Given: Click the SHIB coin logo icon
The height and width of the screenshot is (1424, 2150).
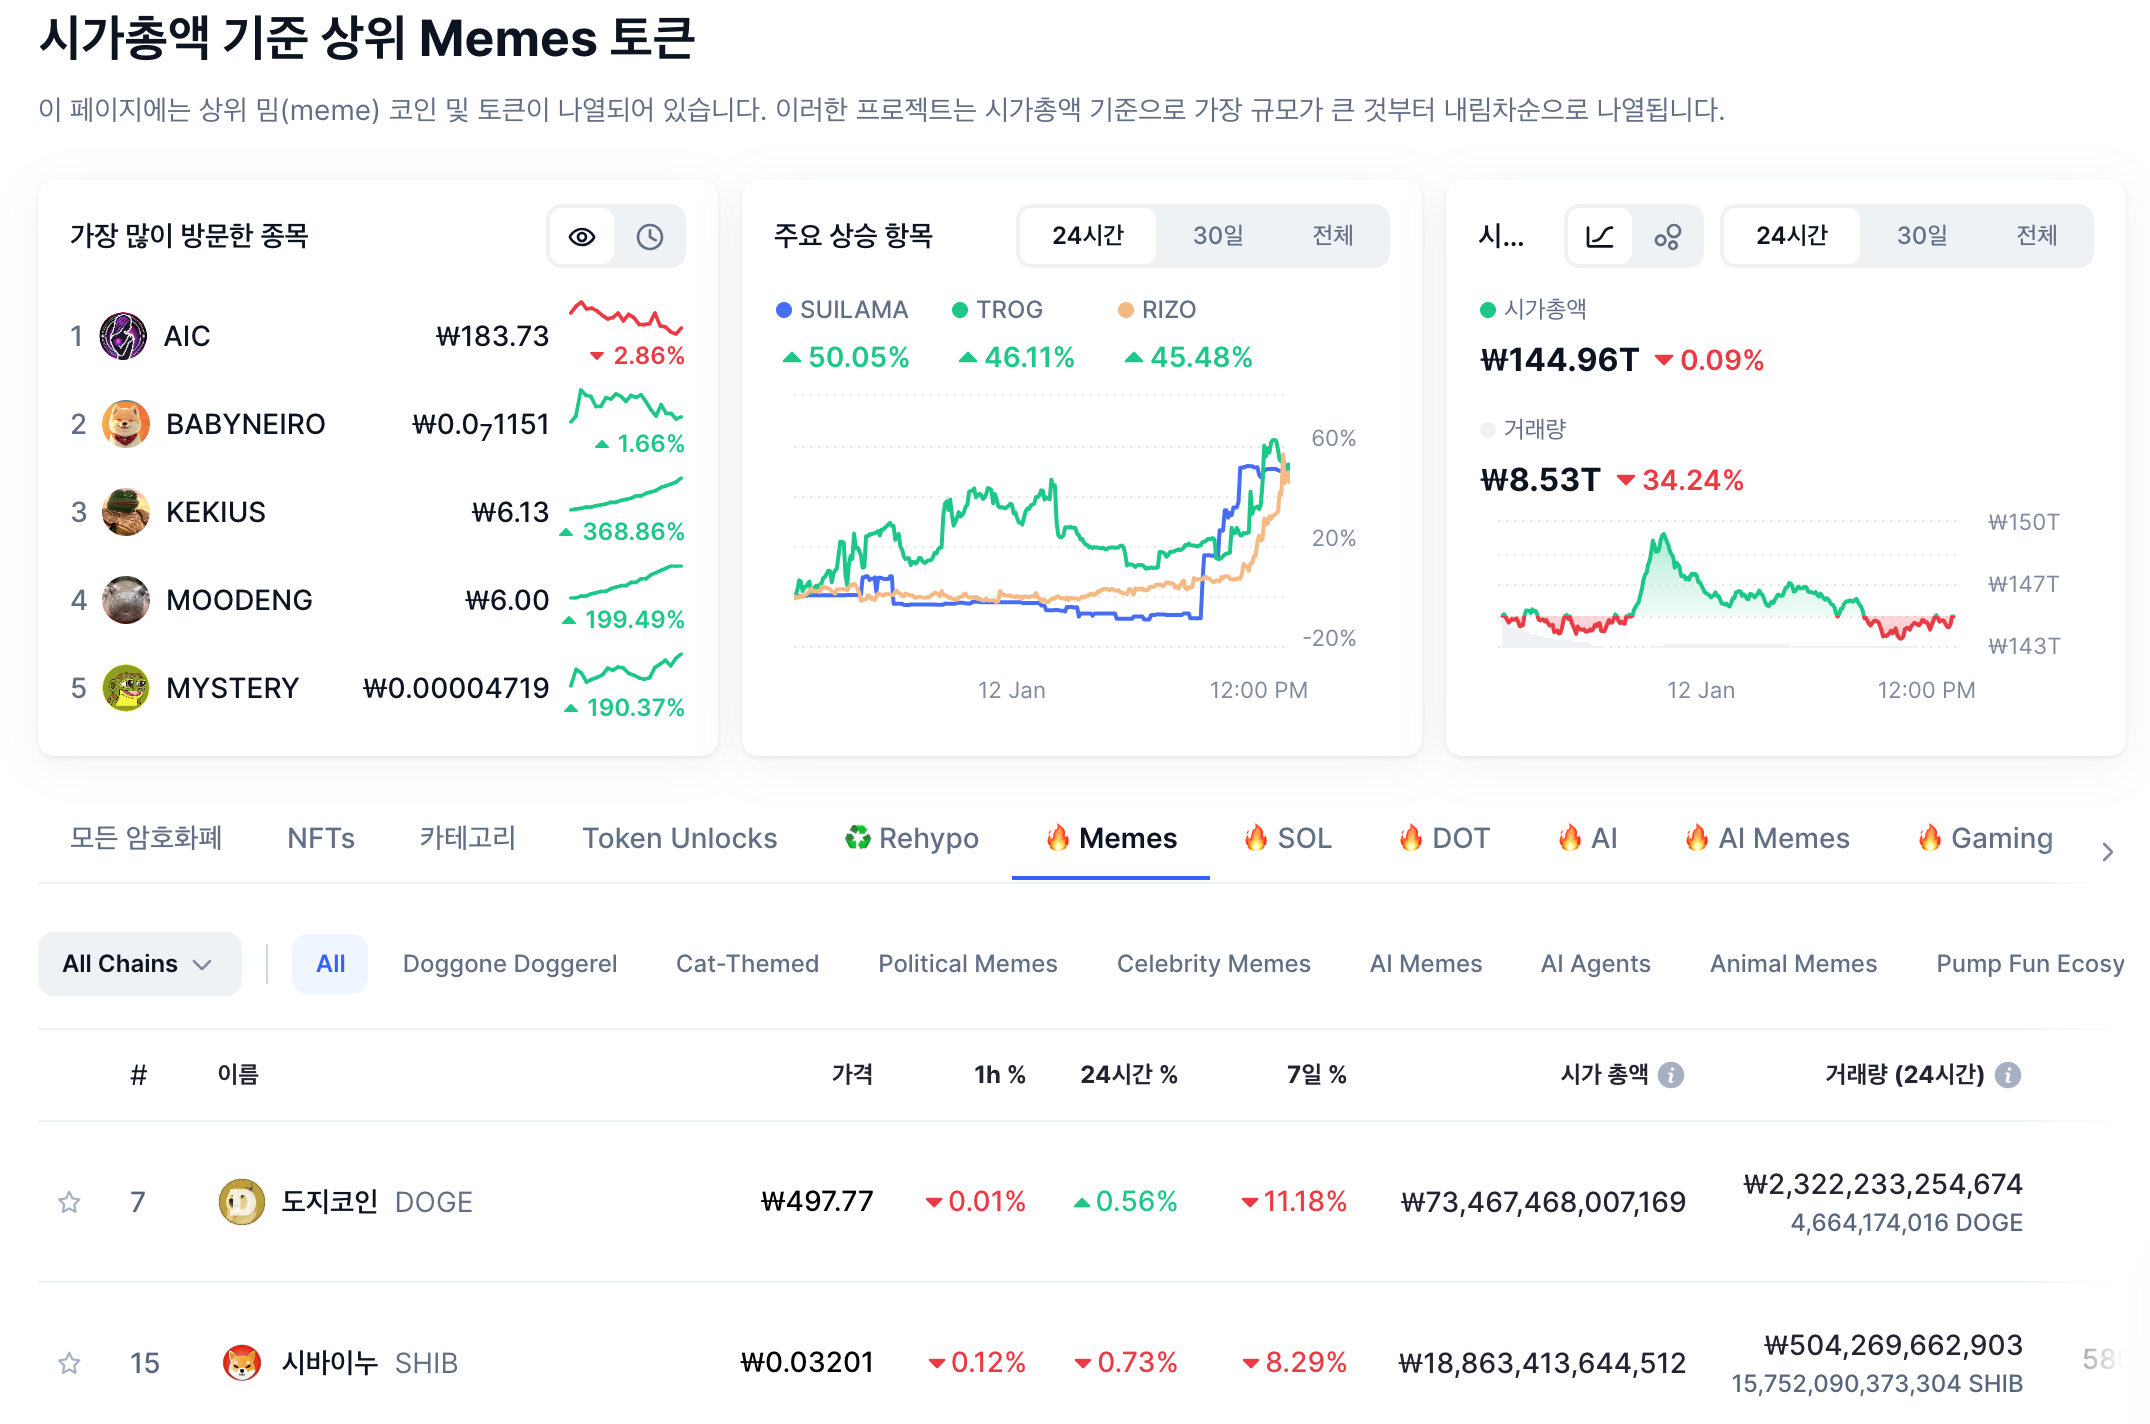Looking at the screenshot, I should [x=241, y=1362].
